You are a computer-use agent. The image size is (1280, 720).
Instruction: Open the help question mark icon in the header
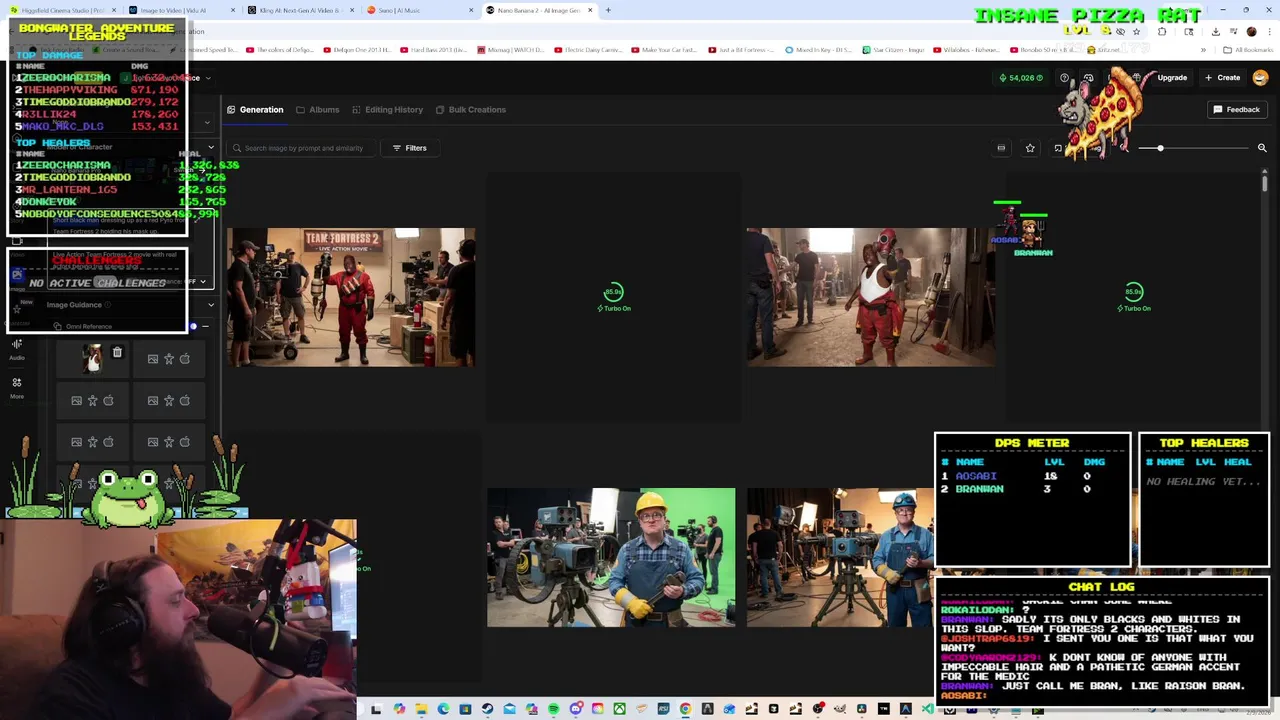(1065, 78)
